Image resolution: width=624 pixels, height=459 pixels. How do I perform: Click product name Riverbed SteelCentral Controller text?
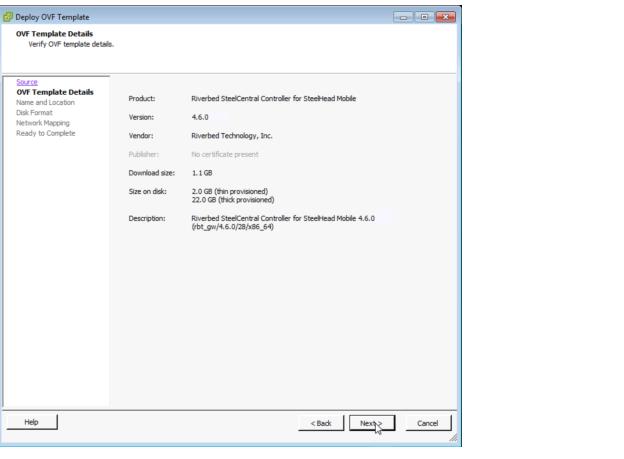point(274,99)
